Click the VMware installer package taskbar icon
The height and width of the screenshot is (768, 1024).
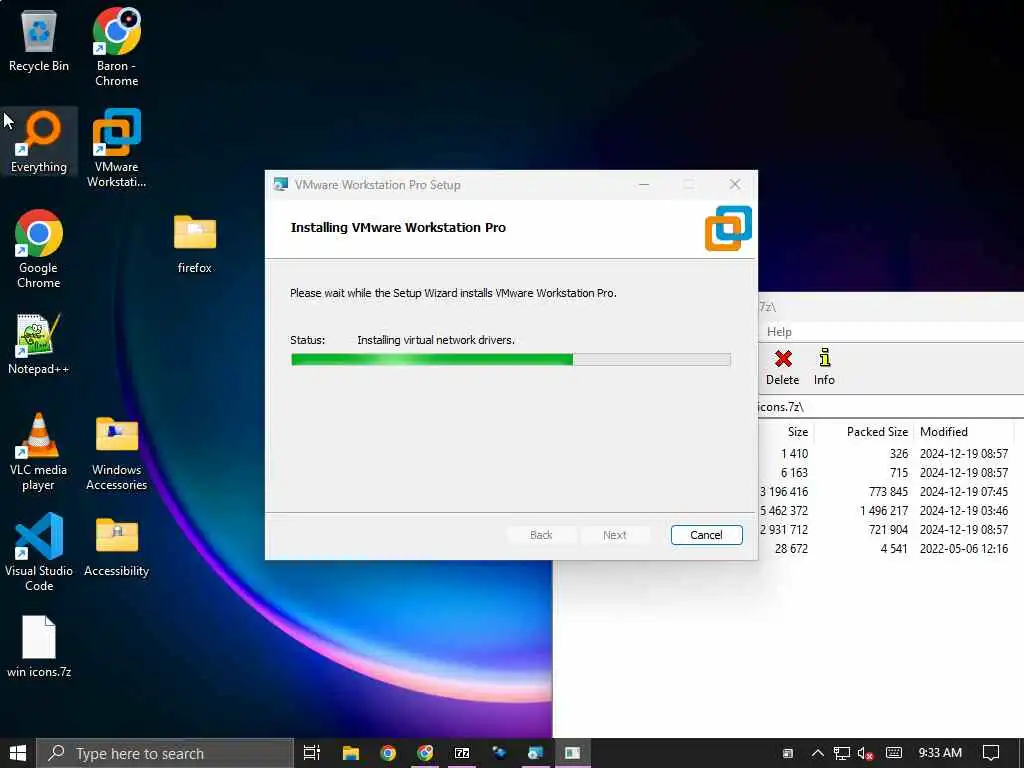coord(536,753)
